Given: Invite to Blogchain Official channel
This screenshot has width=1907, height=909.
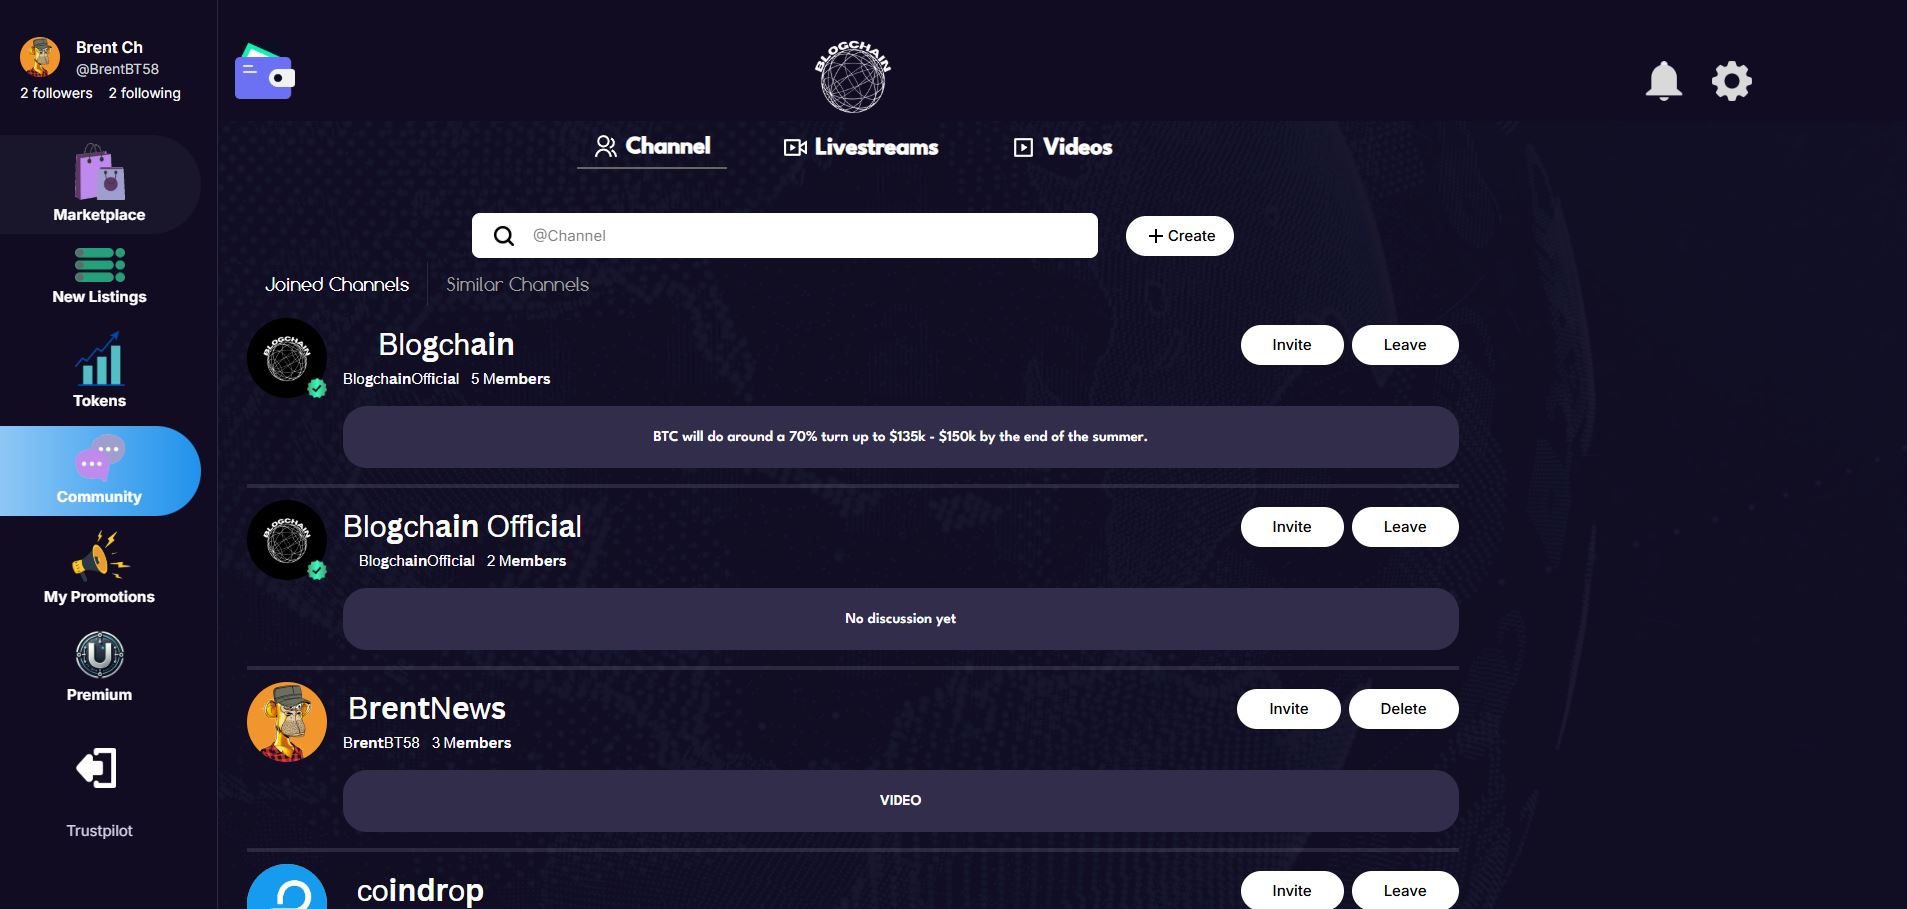Looking at the screenshot, I should coord(1291,527).
